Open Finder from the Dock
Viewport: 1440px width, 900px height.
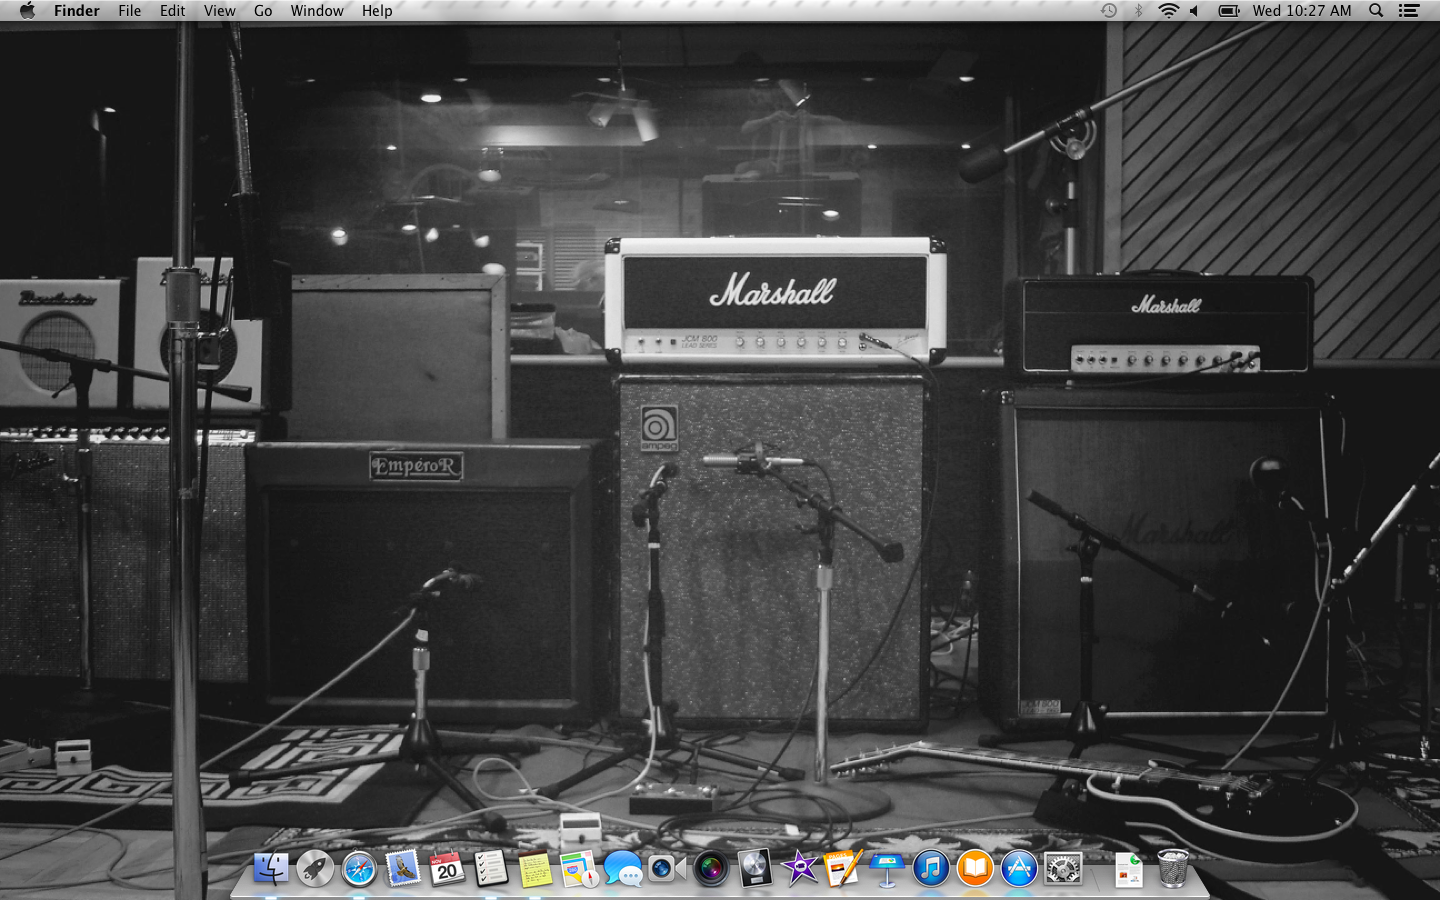coord(270,868)
